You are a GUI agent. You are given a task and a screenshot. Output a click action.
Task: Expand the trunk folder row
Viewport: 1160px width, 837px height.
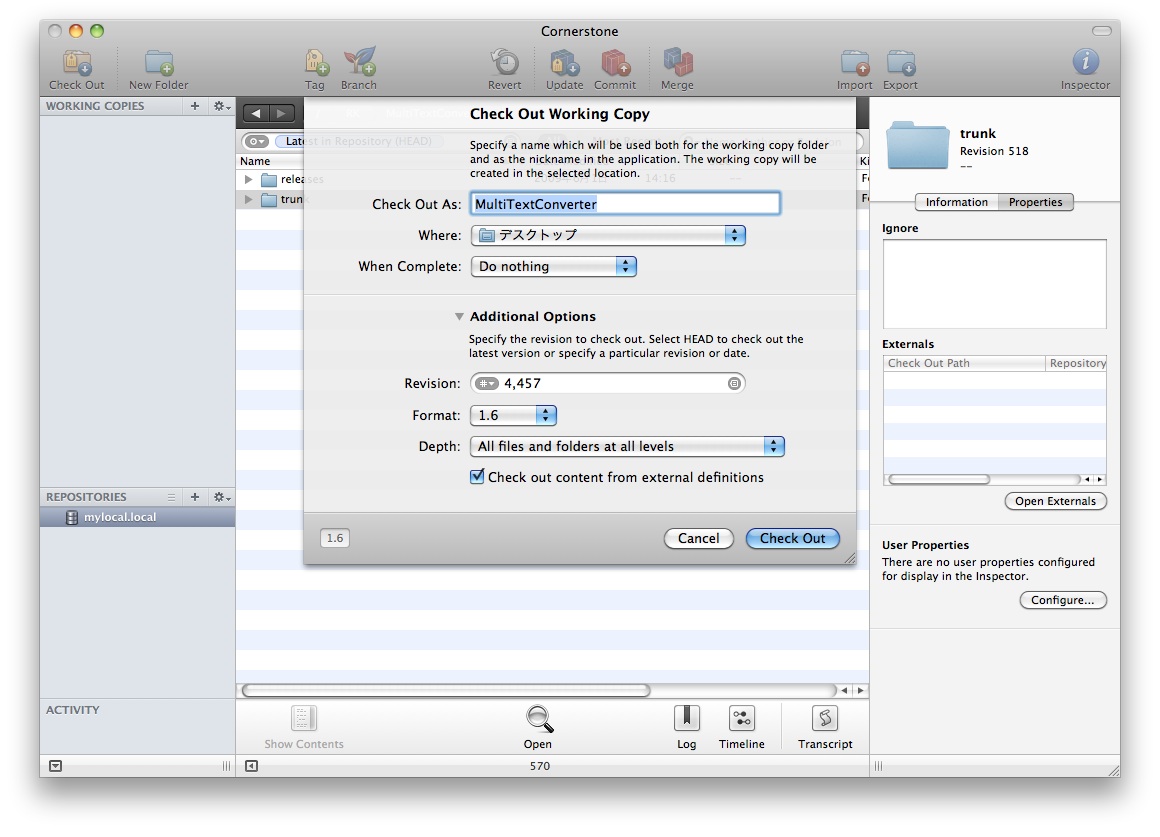pos(249,199)
